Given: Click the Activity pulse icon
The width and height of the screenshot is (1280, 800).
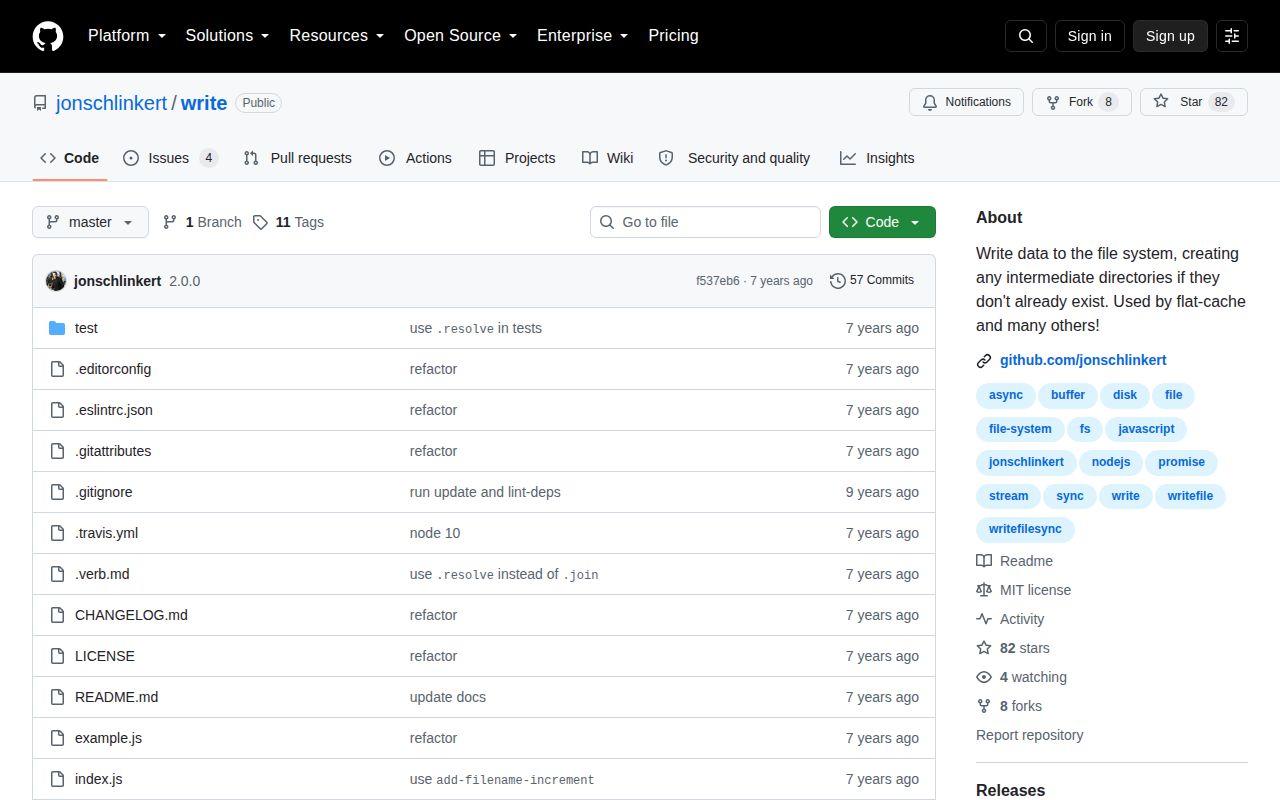Looking at the screenshot, I should pyautogui.click(x=984, y=619).
